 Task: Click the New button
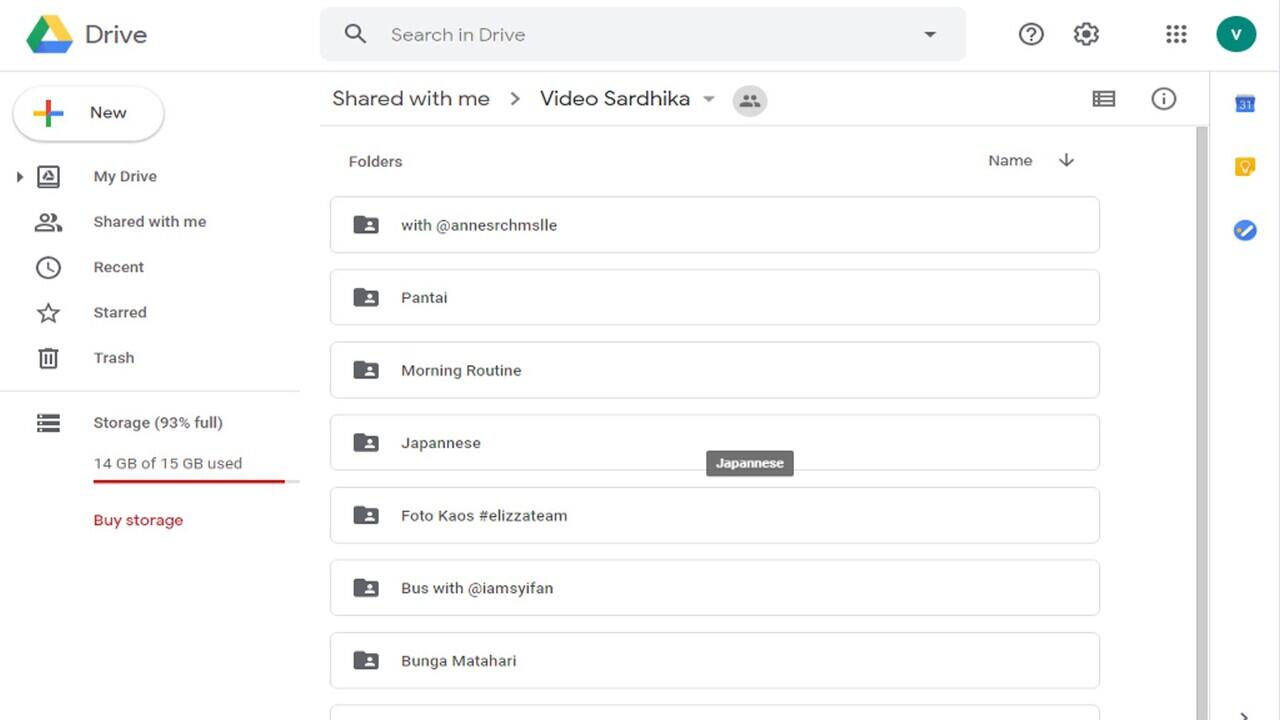(x=88, y=113)
